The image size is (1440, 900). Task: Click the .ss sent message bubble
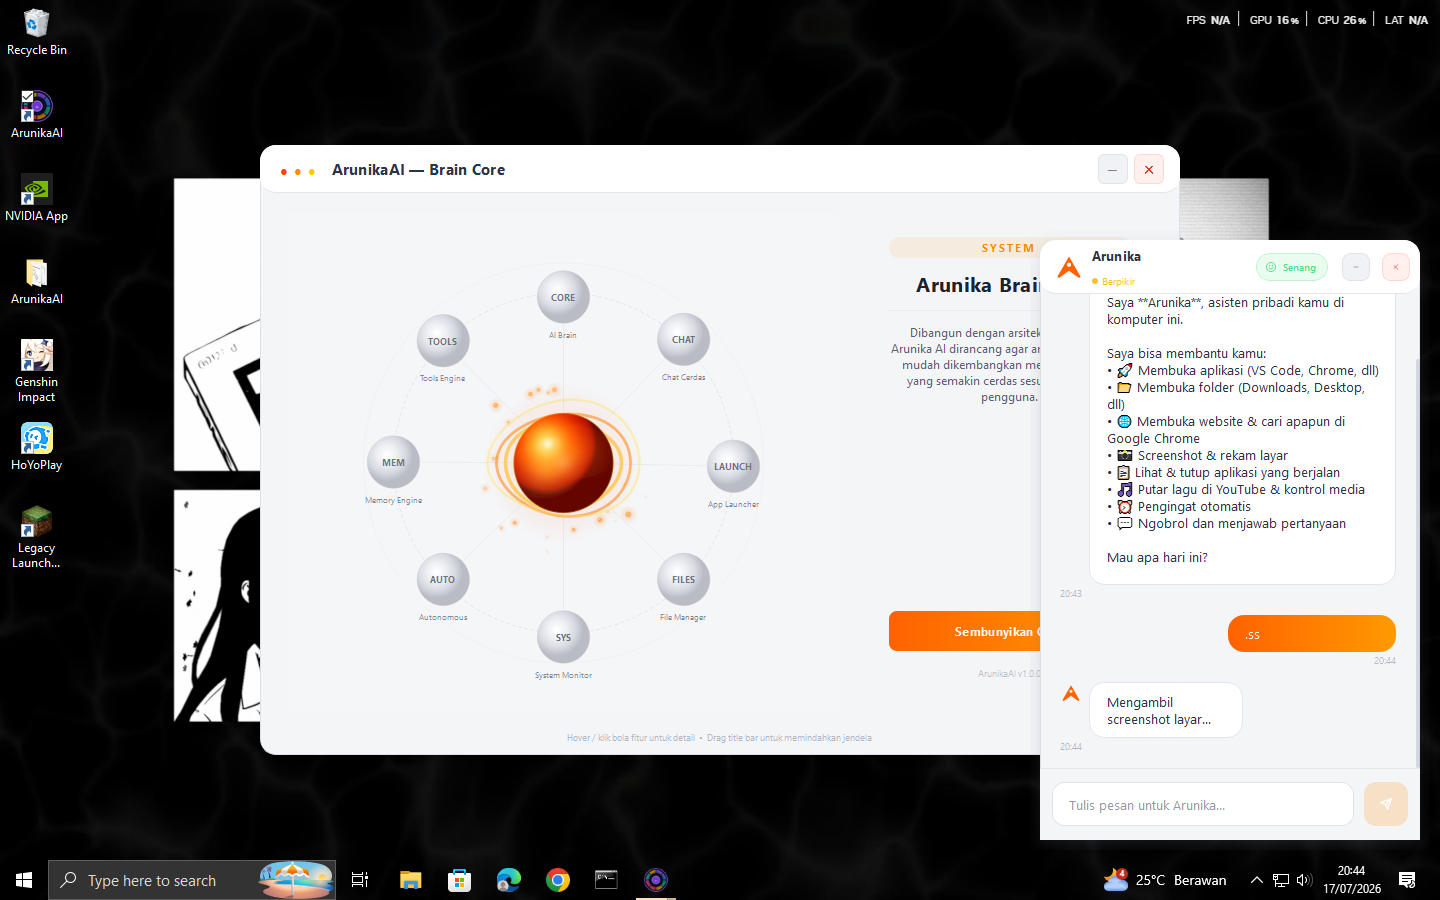tap(1312, 634)
